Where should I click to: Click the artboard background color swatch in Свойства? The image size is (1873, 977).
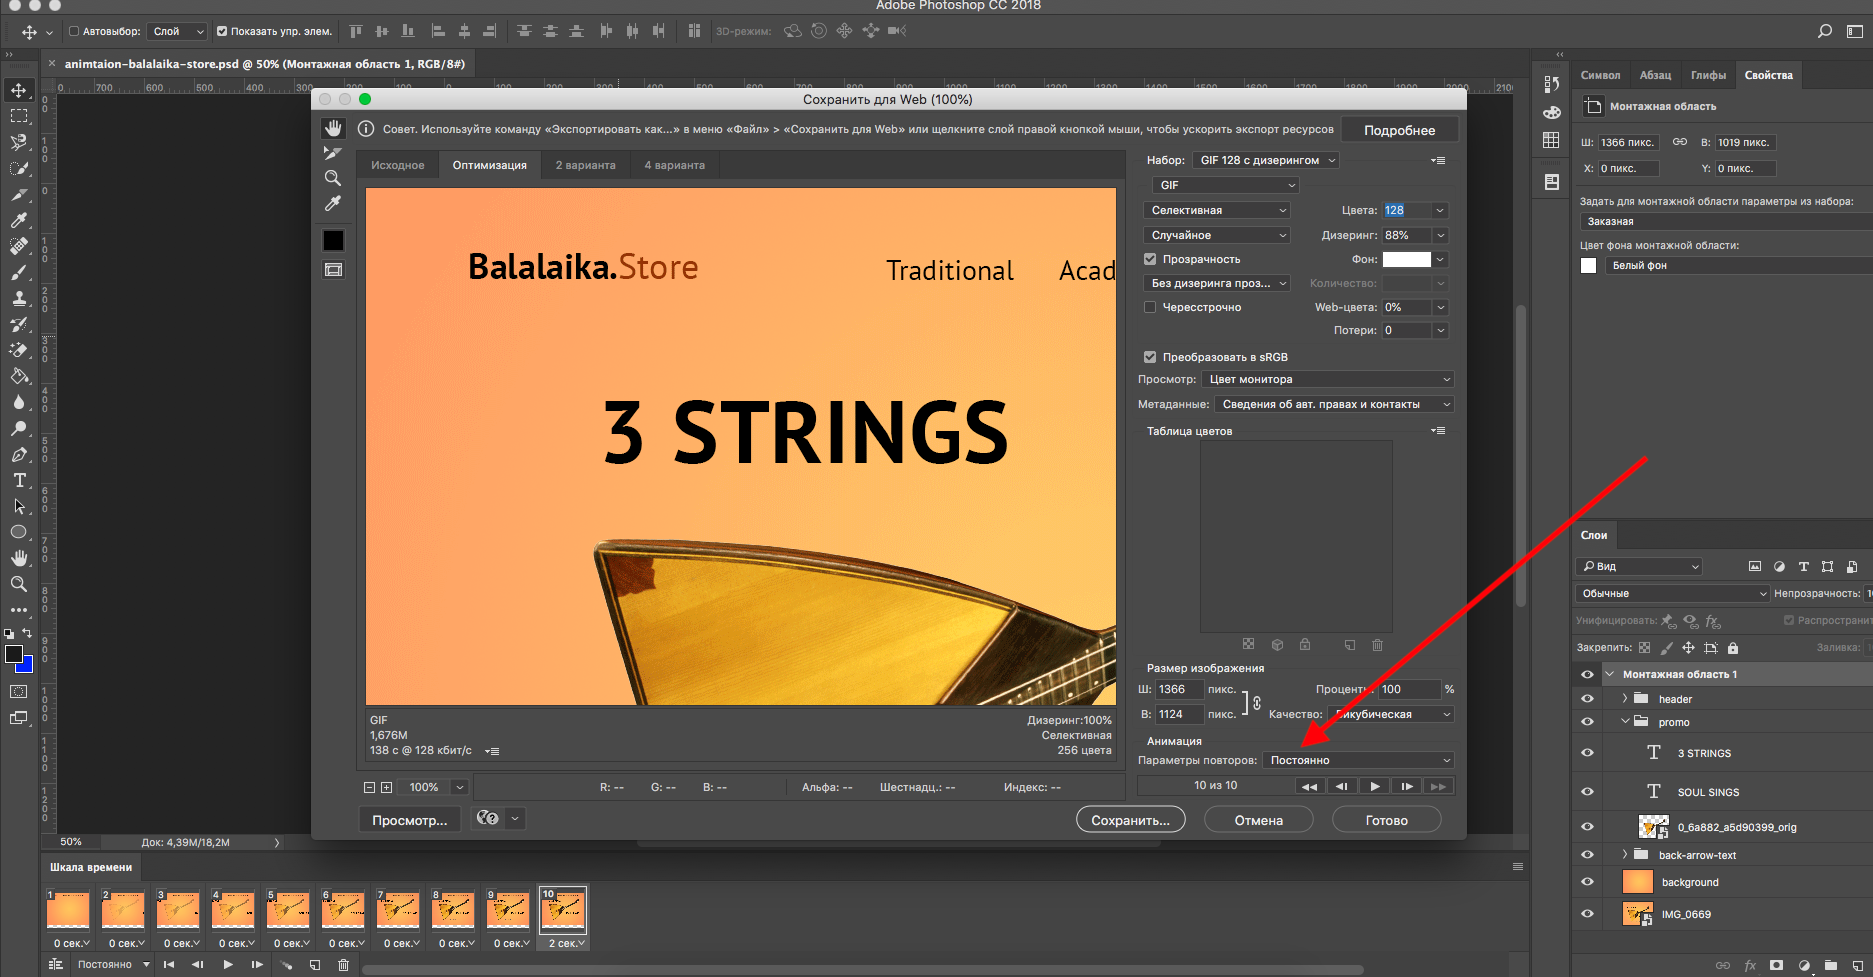point(1588,265)
